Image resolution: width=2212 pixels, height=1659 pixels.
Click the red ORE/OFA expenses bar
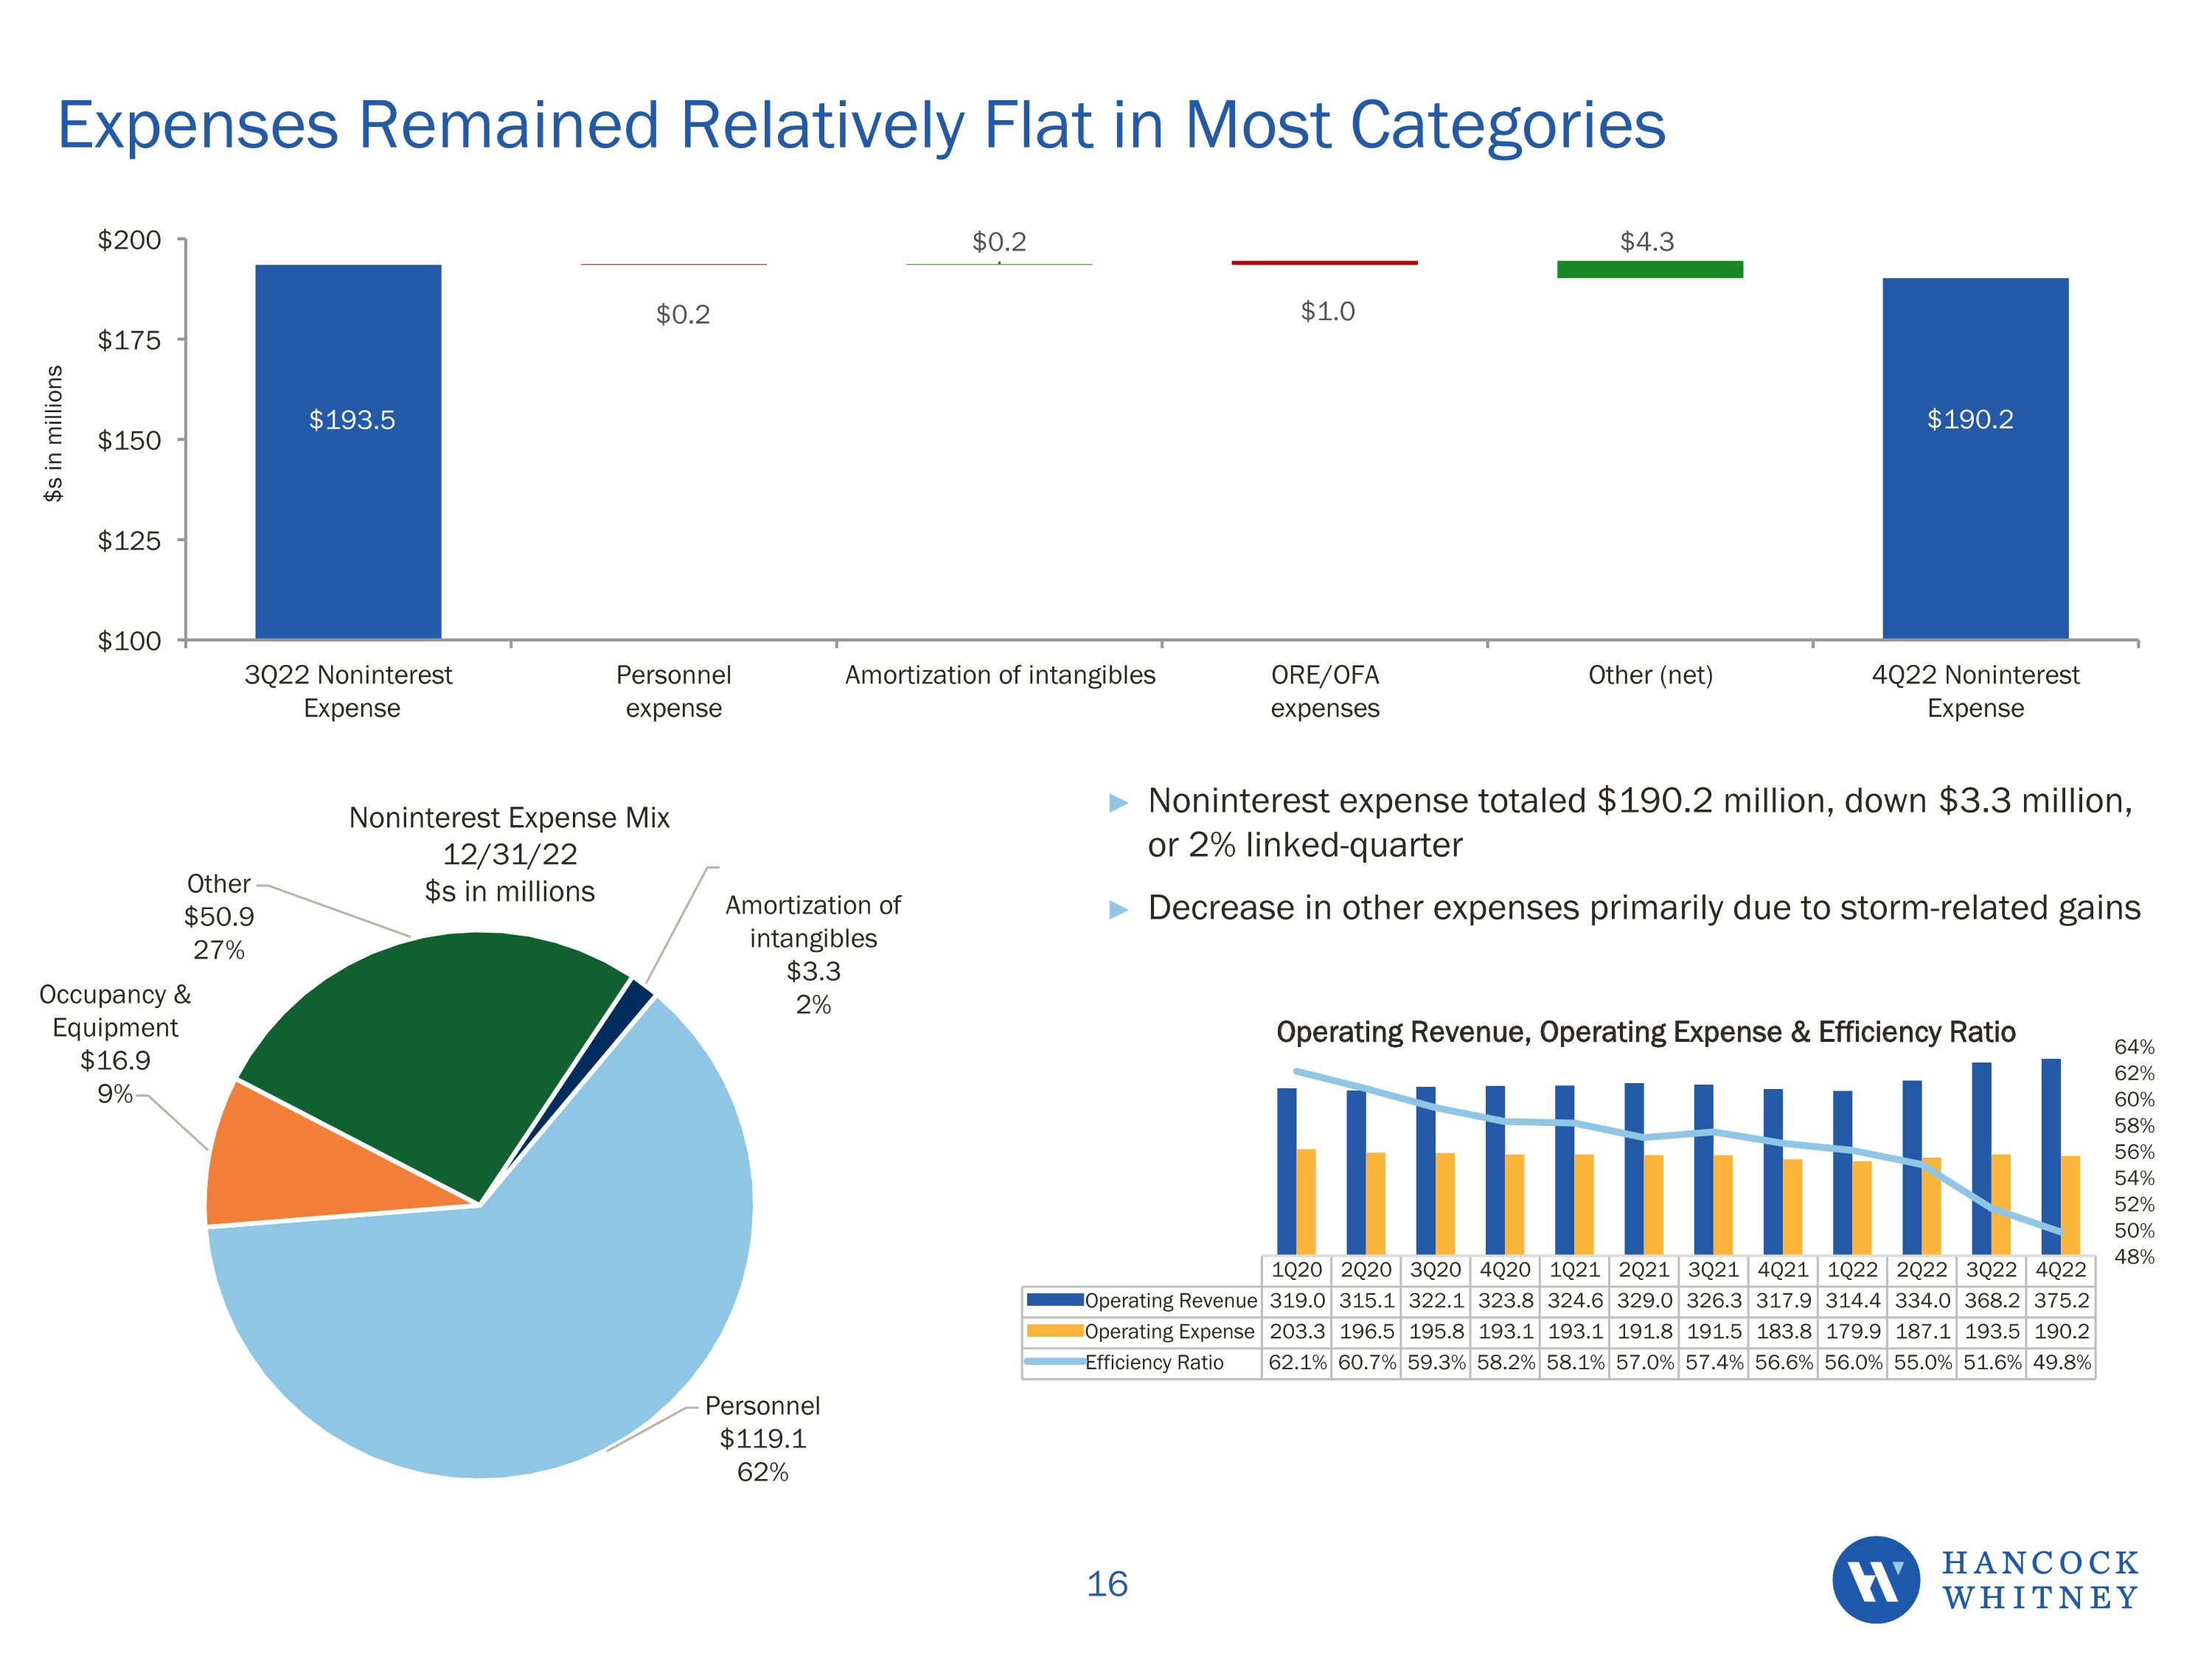(1324, 263)
